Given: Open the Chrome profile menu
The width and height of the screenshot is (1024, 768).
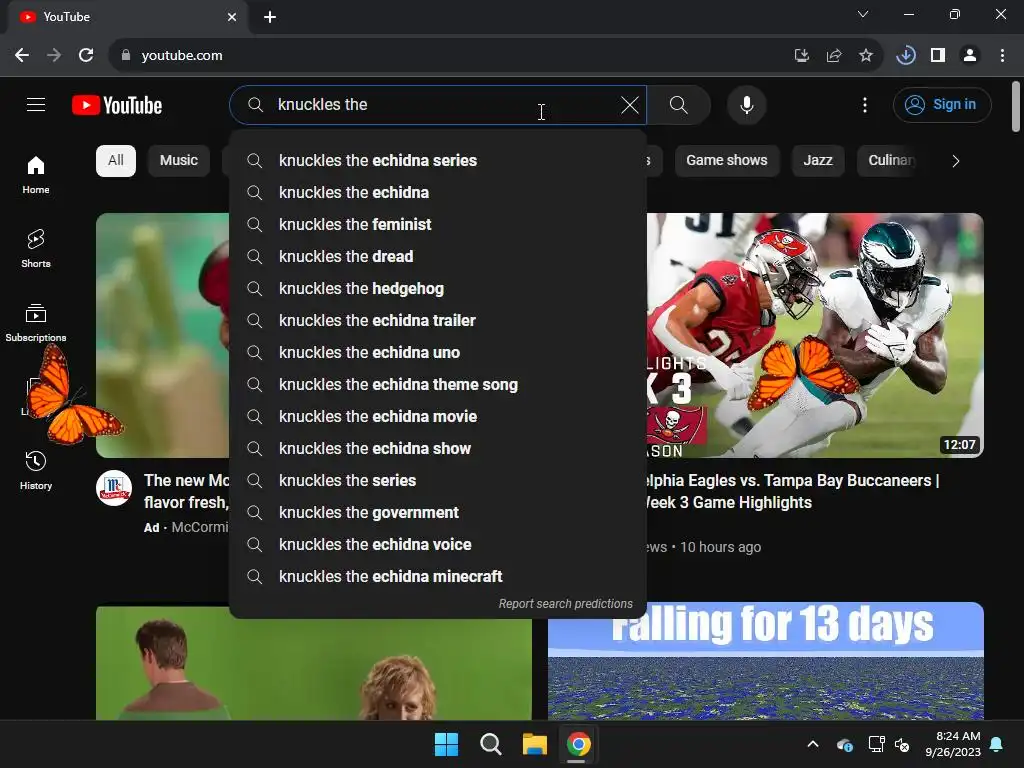Looking at the screenshot, I should pyautogui.click(x=970, y=56).
